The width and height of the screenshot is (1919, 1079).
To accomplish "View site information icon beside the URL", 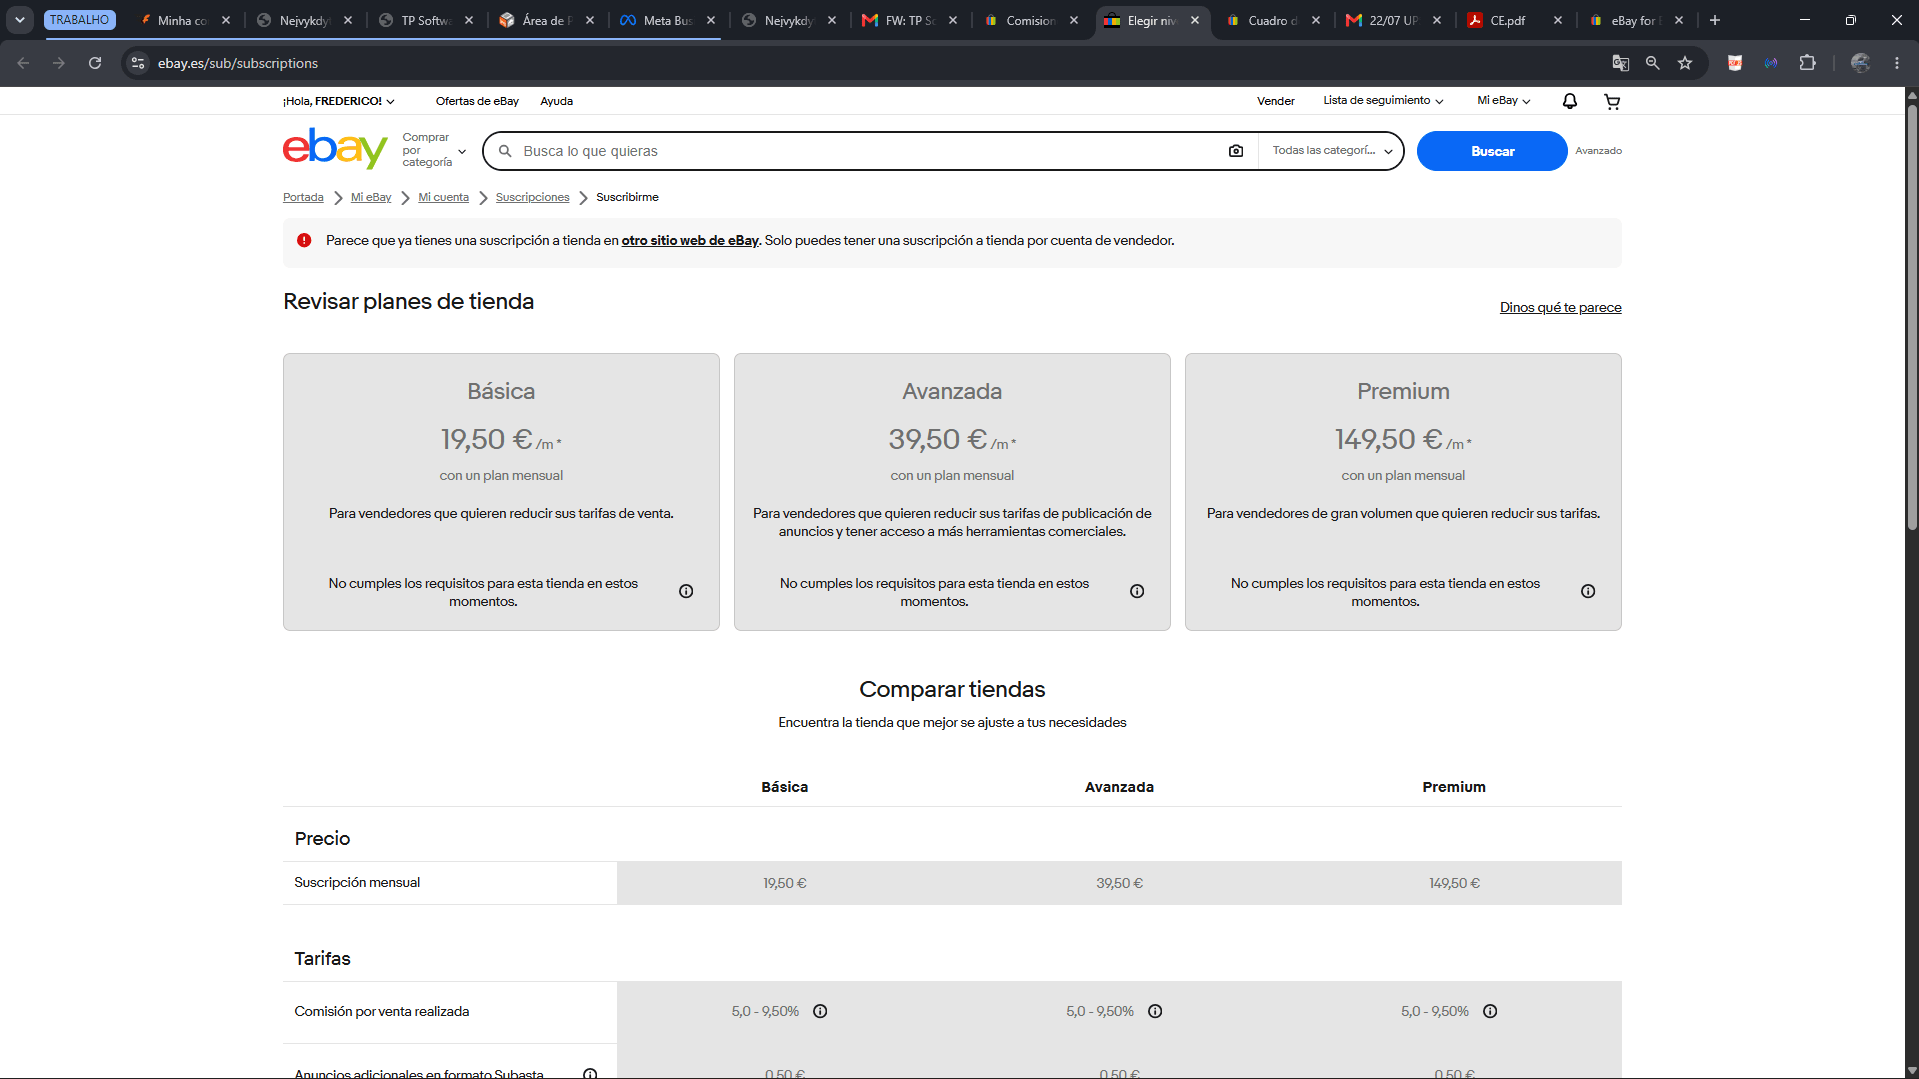I will (138, 63).
